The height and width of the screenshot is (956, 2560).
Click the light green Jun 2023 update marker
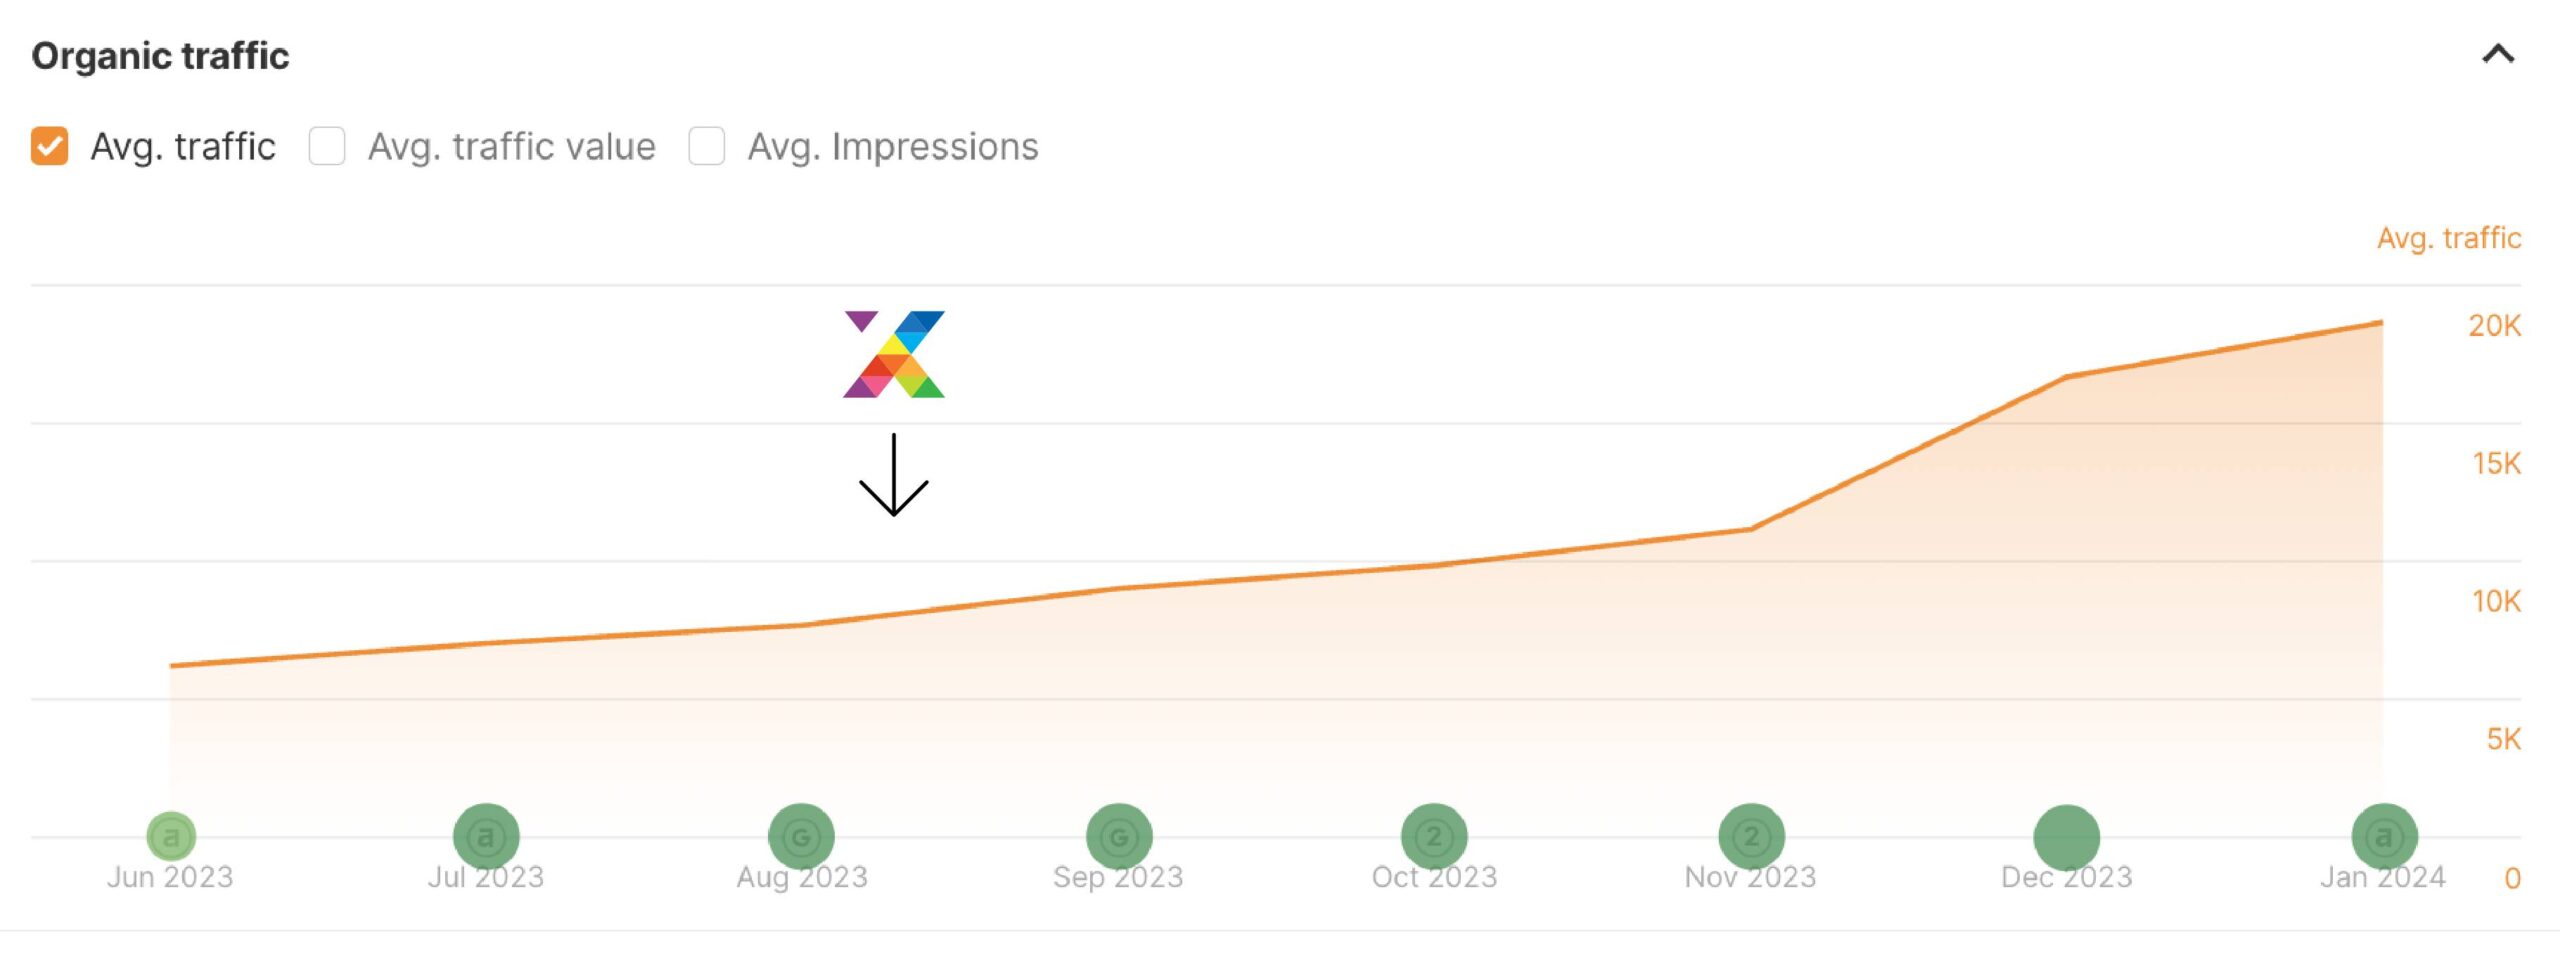[x=171, y=836]
